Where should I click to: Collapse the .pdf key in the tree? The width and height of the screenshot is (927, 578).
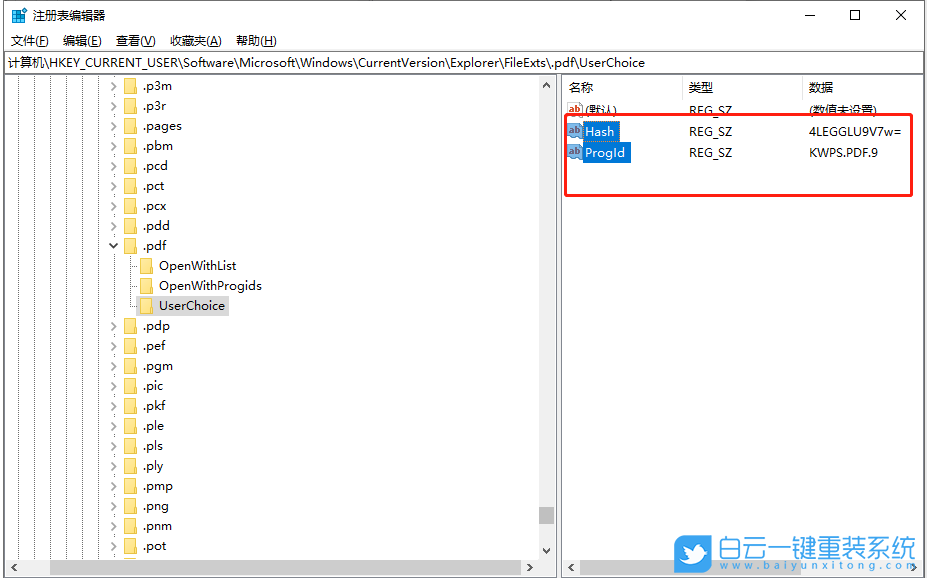[x=113, y=245]
